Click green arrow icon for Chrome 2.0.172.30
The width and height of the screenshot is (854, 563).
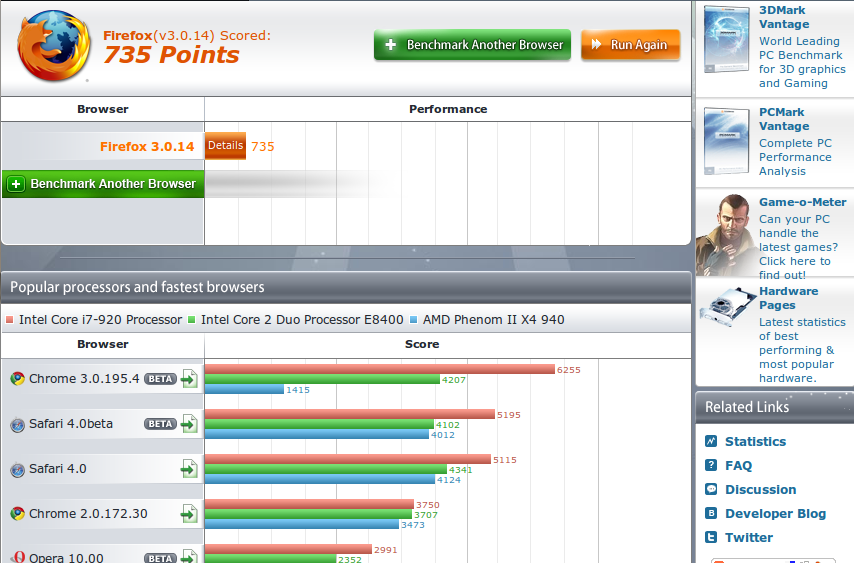click(189, 513)
